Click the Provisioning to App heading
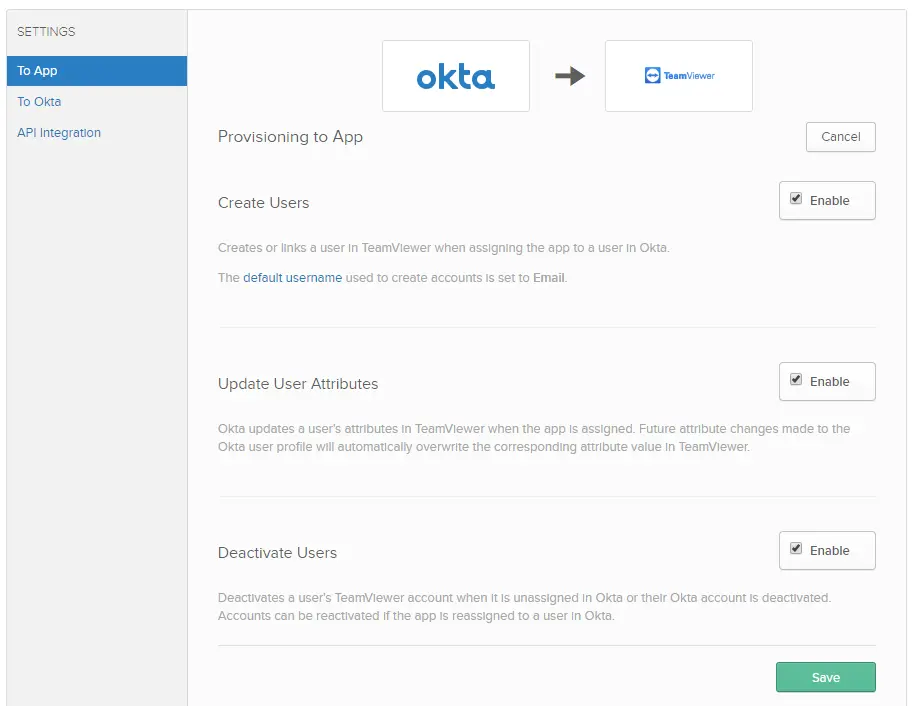This screenshot has height=706, width=924. [x=291, y=137]
